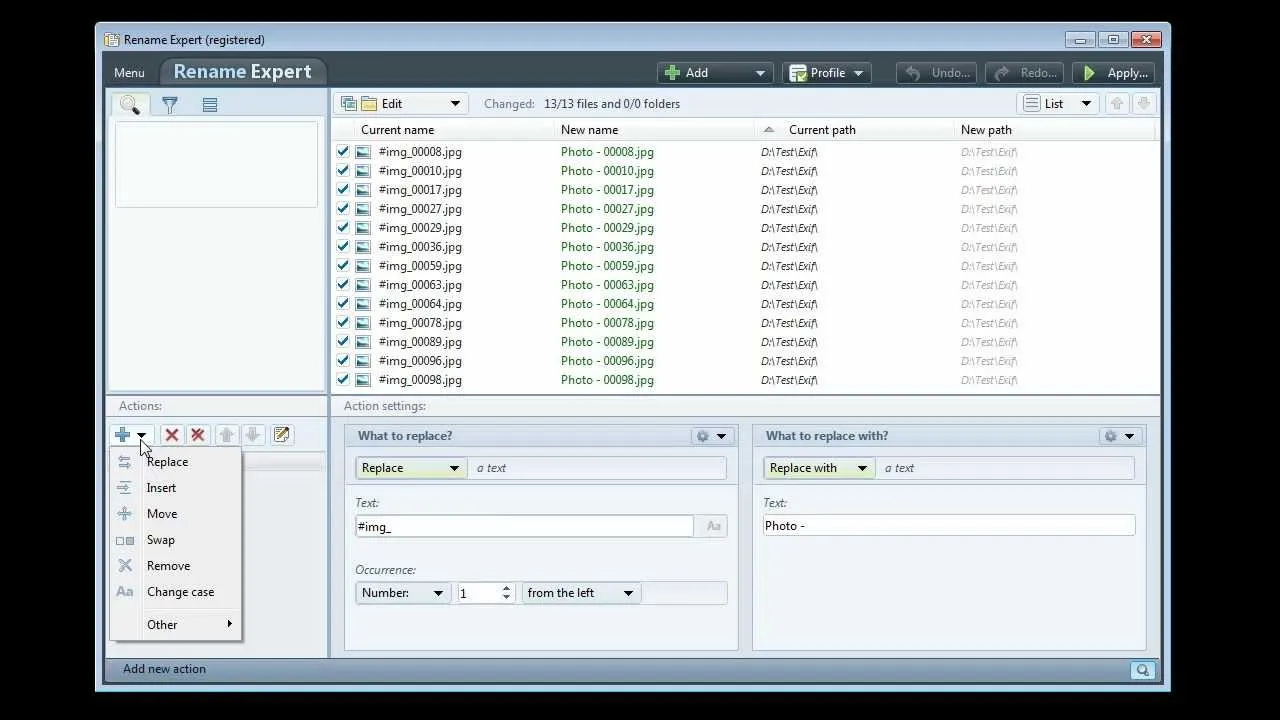The height and width of the screenshot is (720, 1280).
Task: Uncheck the #img_00036.jpg checkbox
Action: 343,247
